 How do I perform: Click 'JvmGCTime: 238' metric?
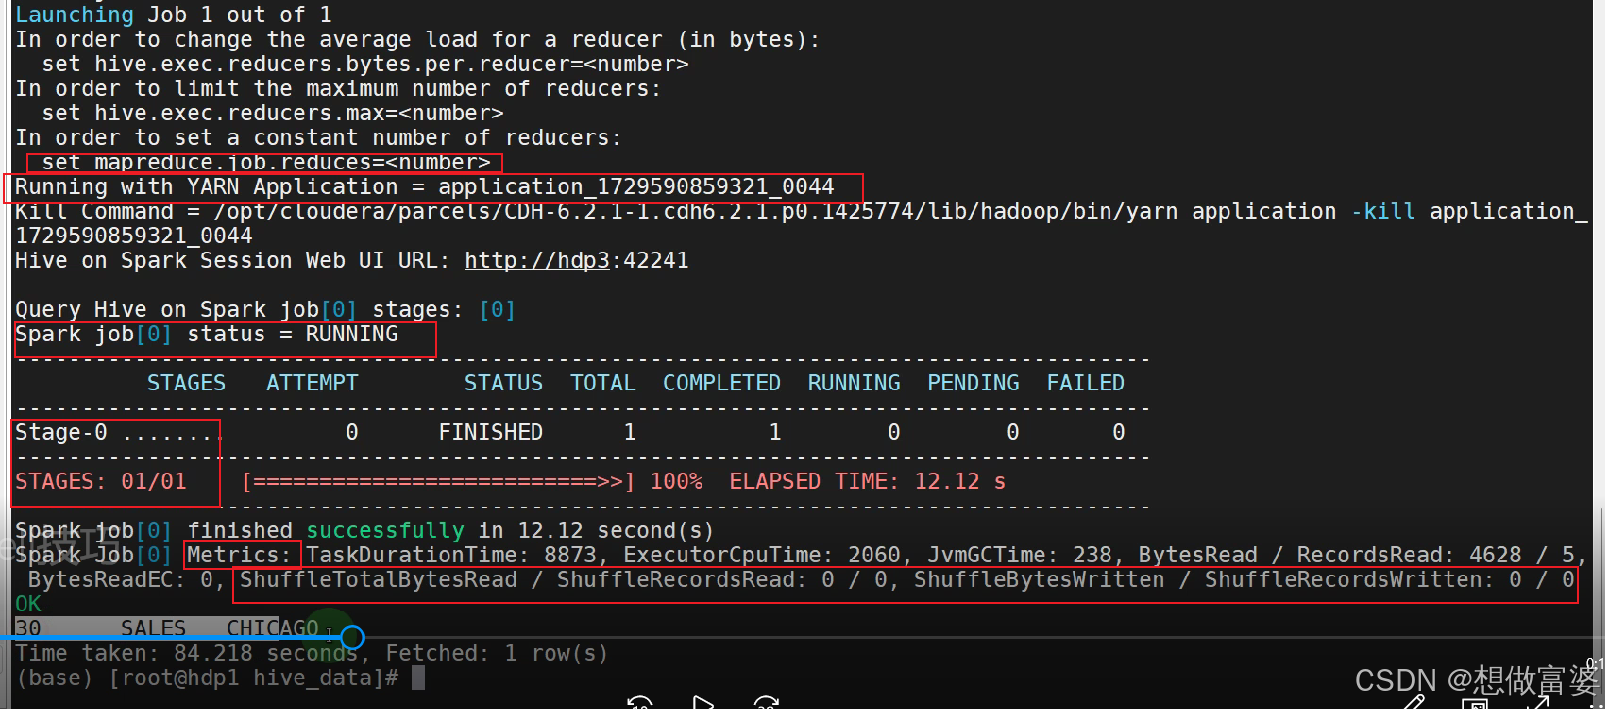(x=1019, y=555)
